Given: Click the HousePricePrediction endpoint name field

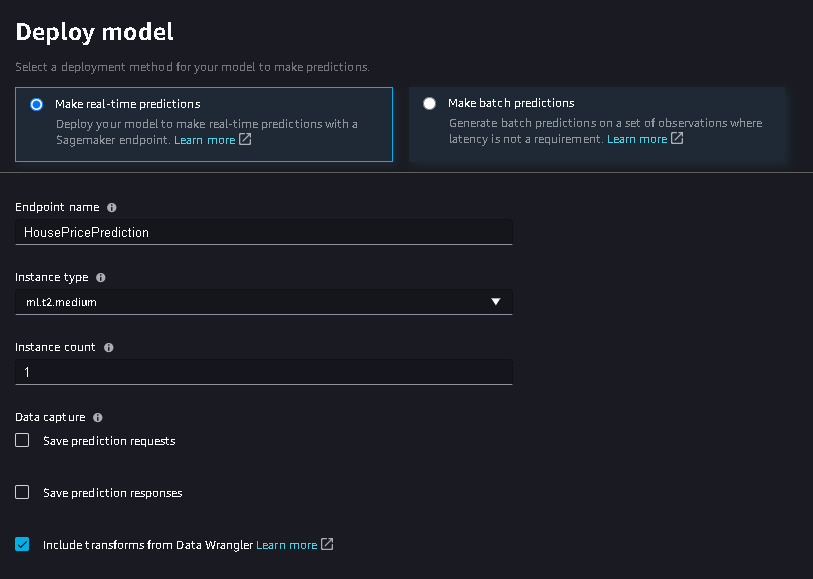Looking at the screenshot, I should pyautogui.click(x=265, y=231).
